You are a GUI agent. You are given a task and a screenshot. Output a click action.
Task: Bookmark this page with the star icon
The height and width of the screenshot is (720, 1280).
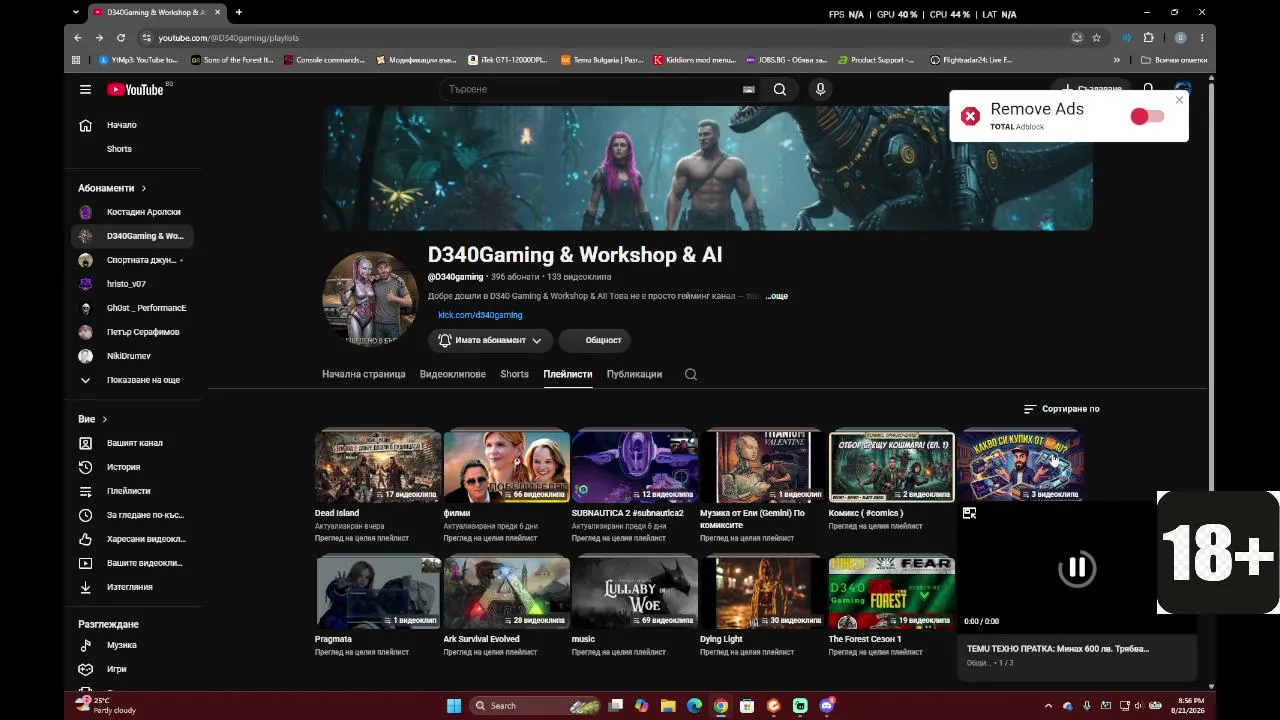point(1097,38)
